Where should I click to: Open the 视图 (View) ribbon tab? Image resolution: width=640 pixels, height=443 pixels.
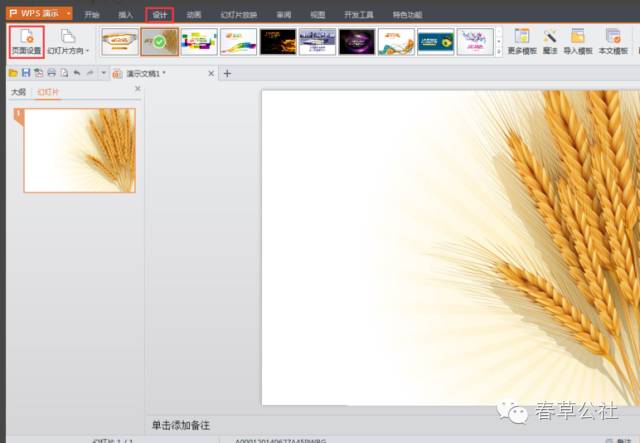pyautogui.click(x=318, y=15)
